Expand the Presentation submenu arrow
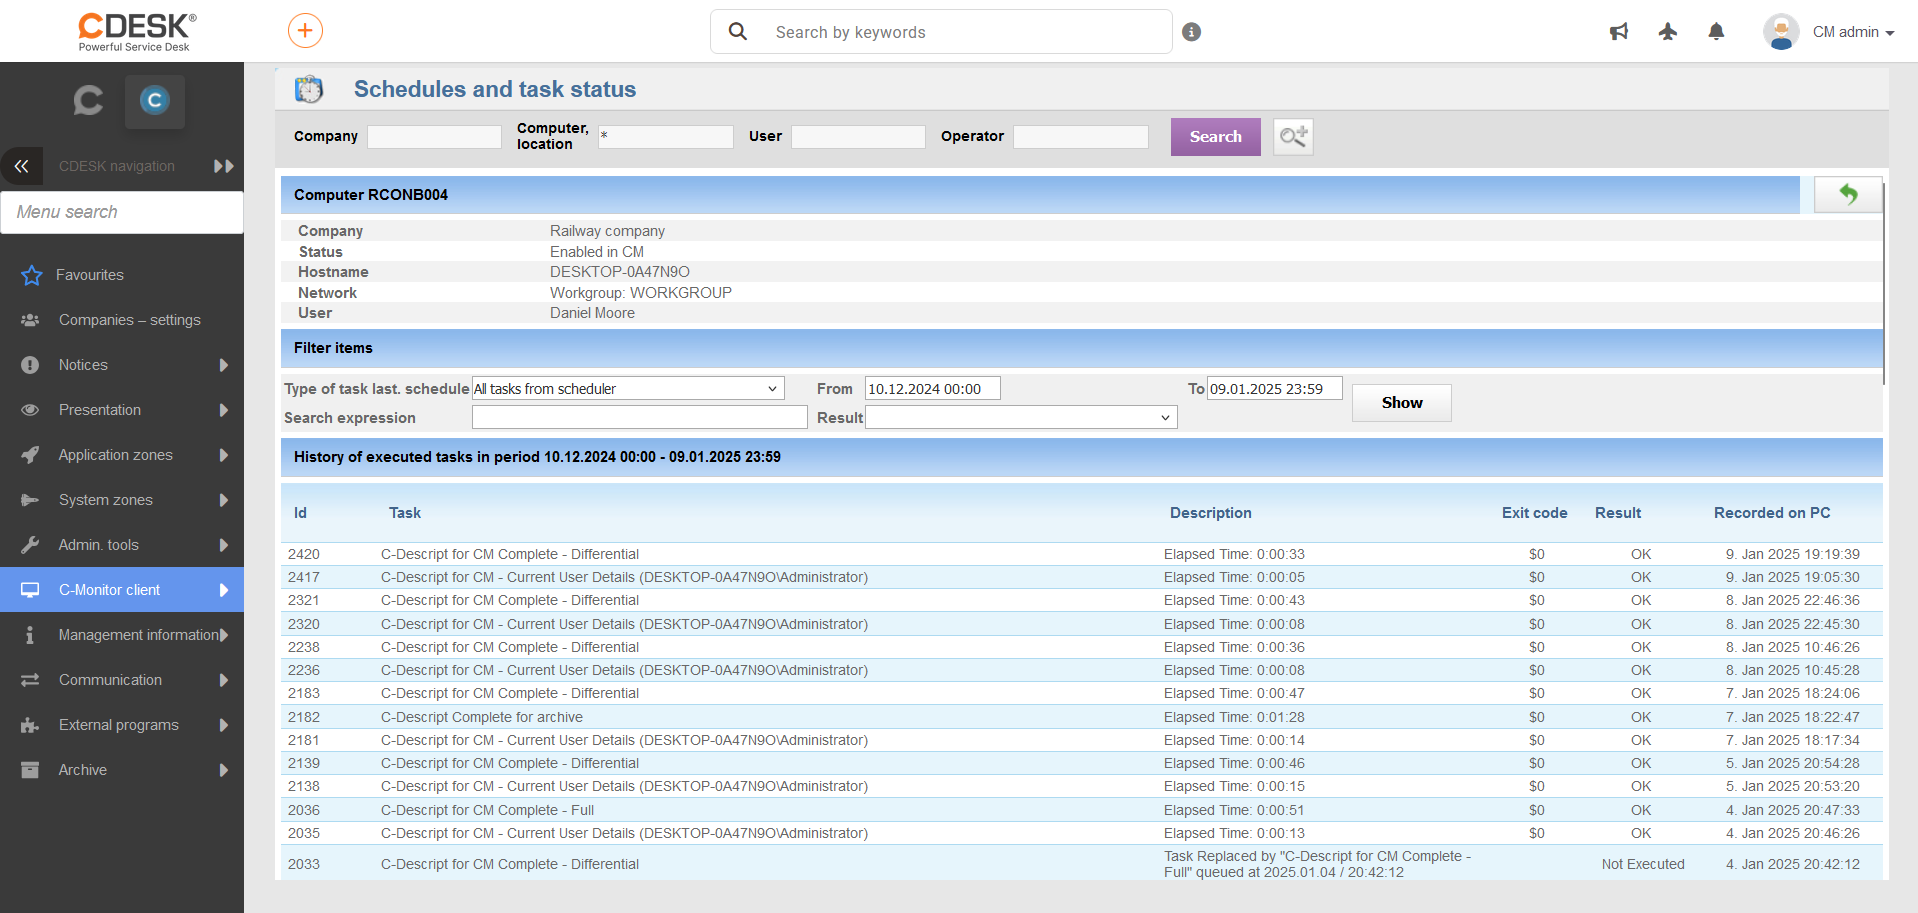Image resolution: width=1918 pixels, height=913 pixels. point(224,410)
